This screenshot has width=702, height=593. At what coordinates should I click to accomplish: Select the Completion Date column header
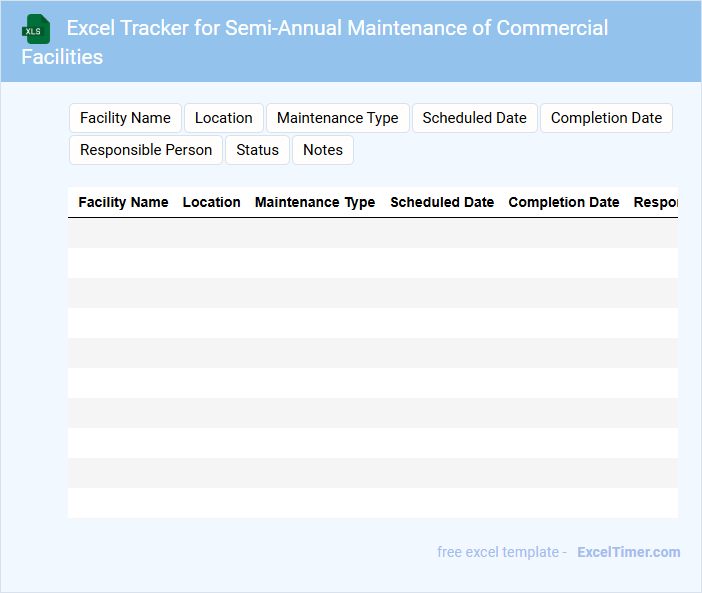pyautogui.click(x=564, y=202)
